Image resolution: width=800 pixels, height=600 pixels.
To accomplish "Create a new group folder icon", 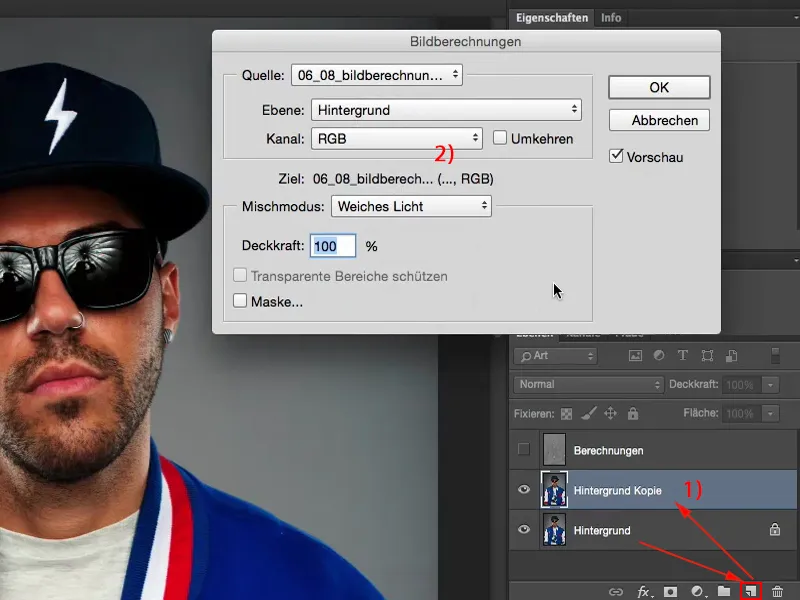I will (723, 591).
